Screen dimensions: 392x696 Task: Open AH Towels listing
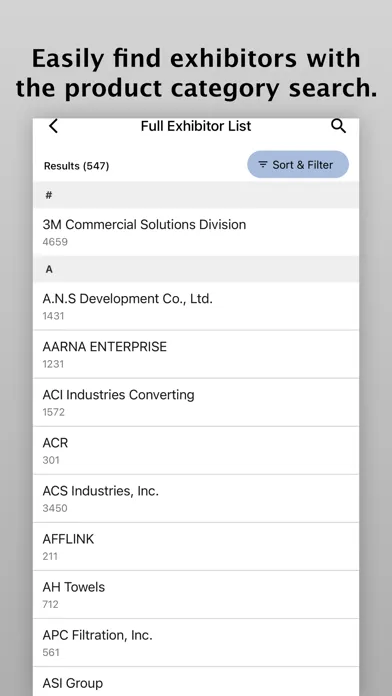(x=196, y=595)
